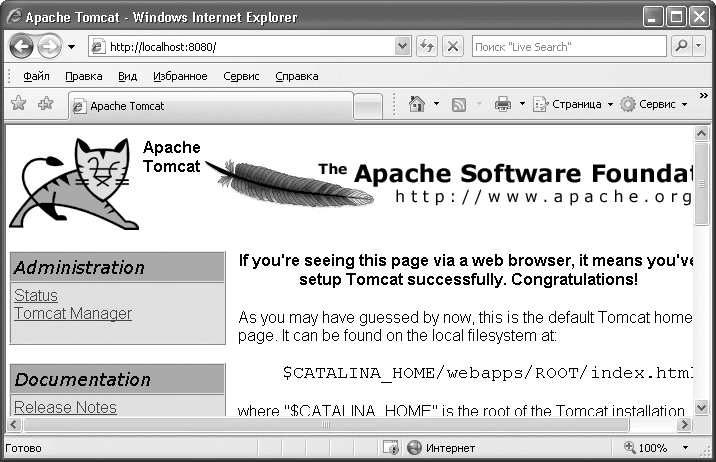Open the Release Notes link

click(65, 407)
